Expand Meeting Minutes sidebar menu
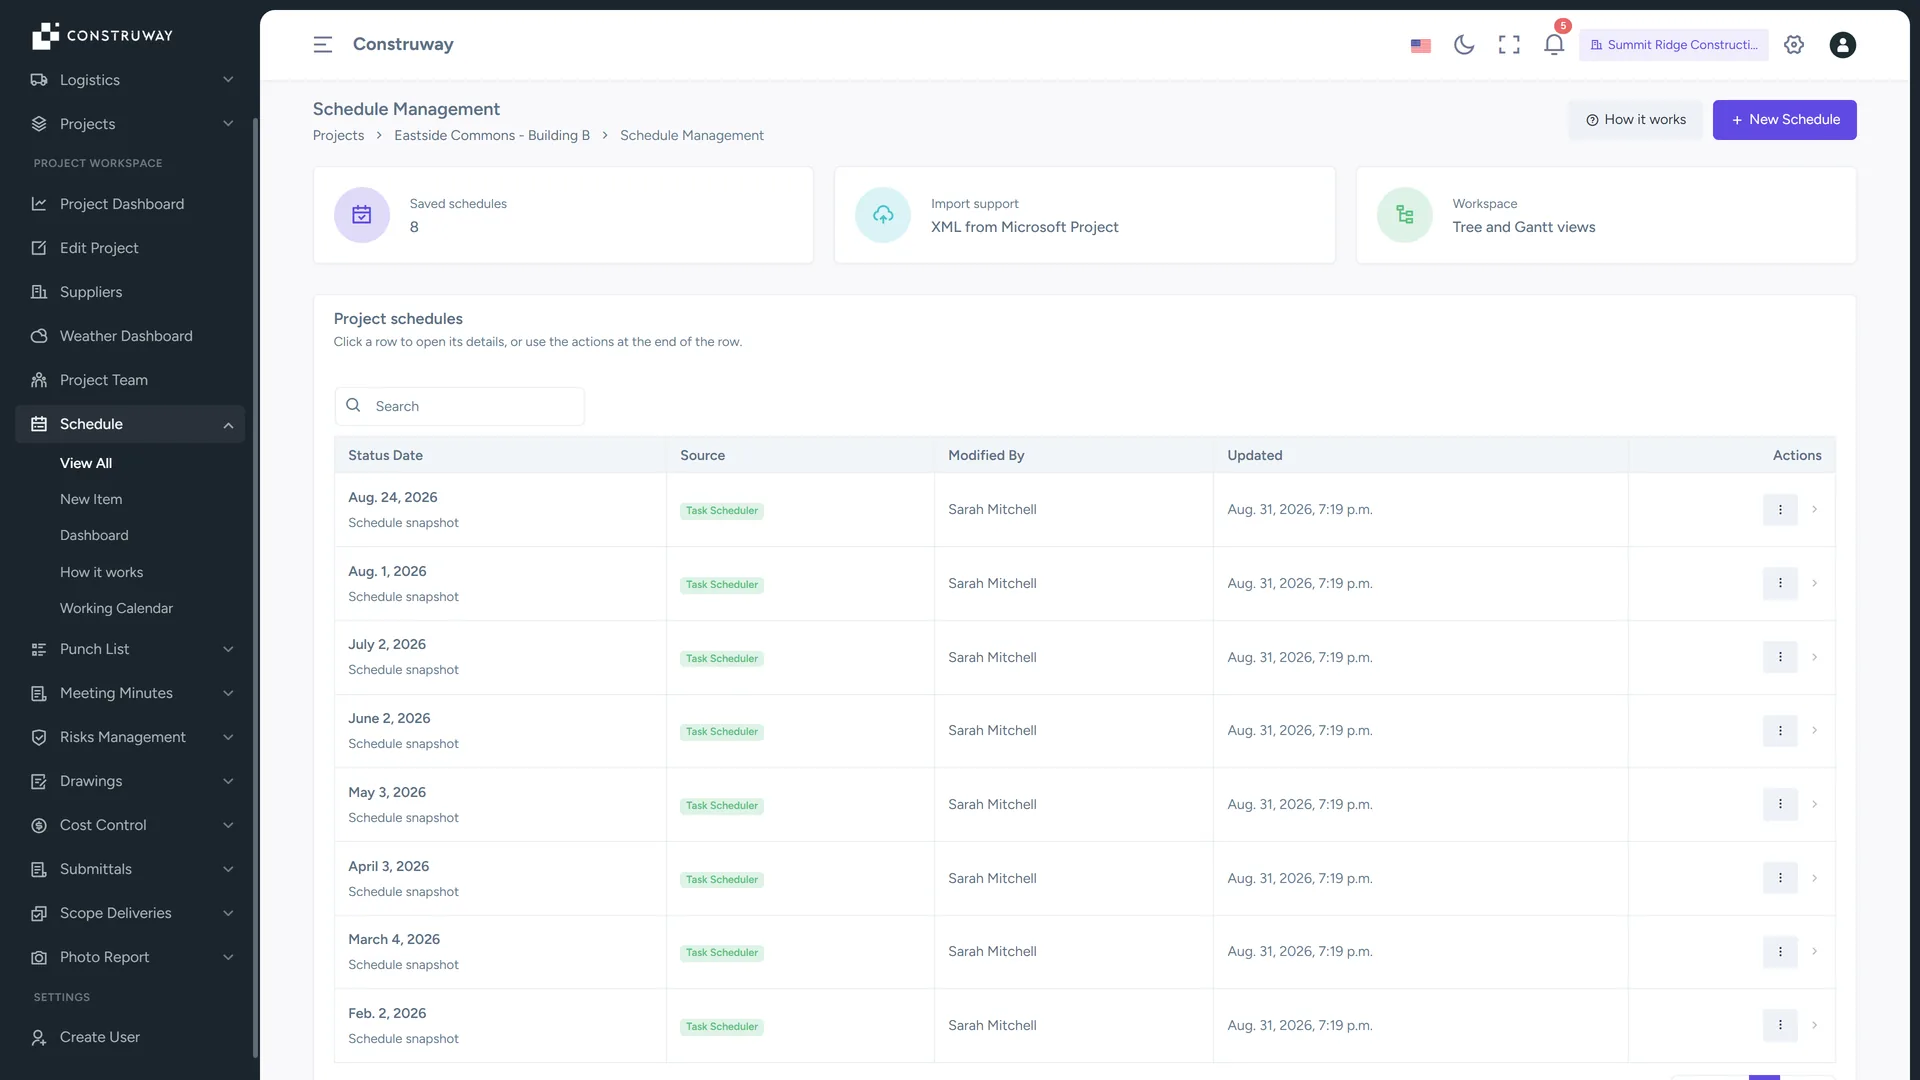Viewport: 1920px width, 1080px height. click(x=130, y=693)
